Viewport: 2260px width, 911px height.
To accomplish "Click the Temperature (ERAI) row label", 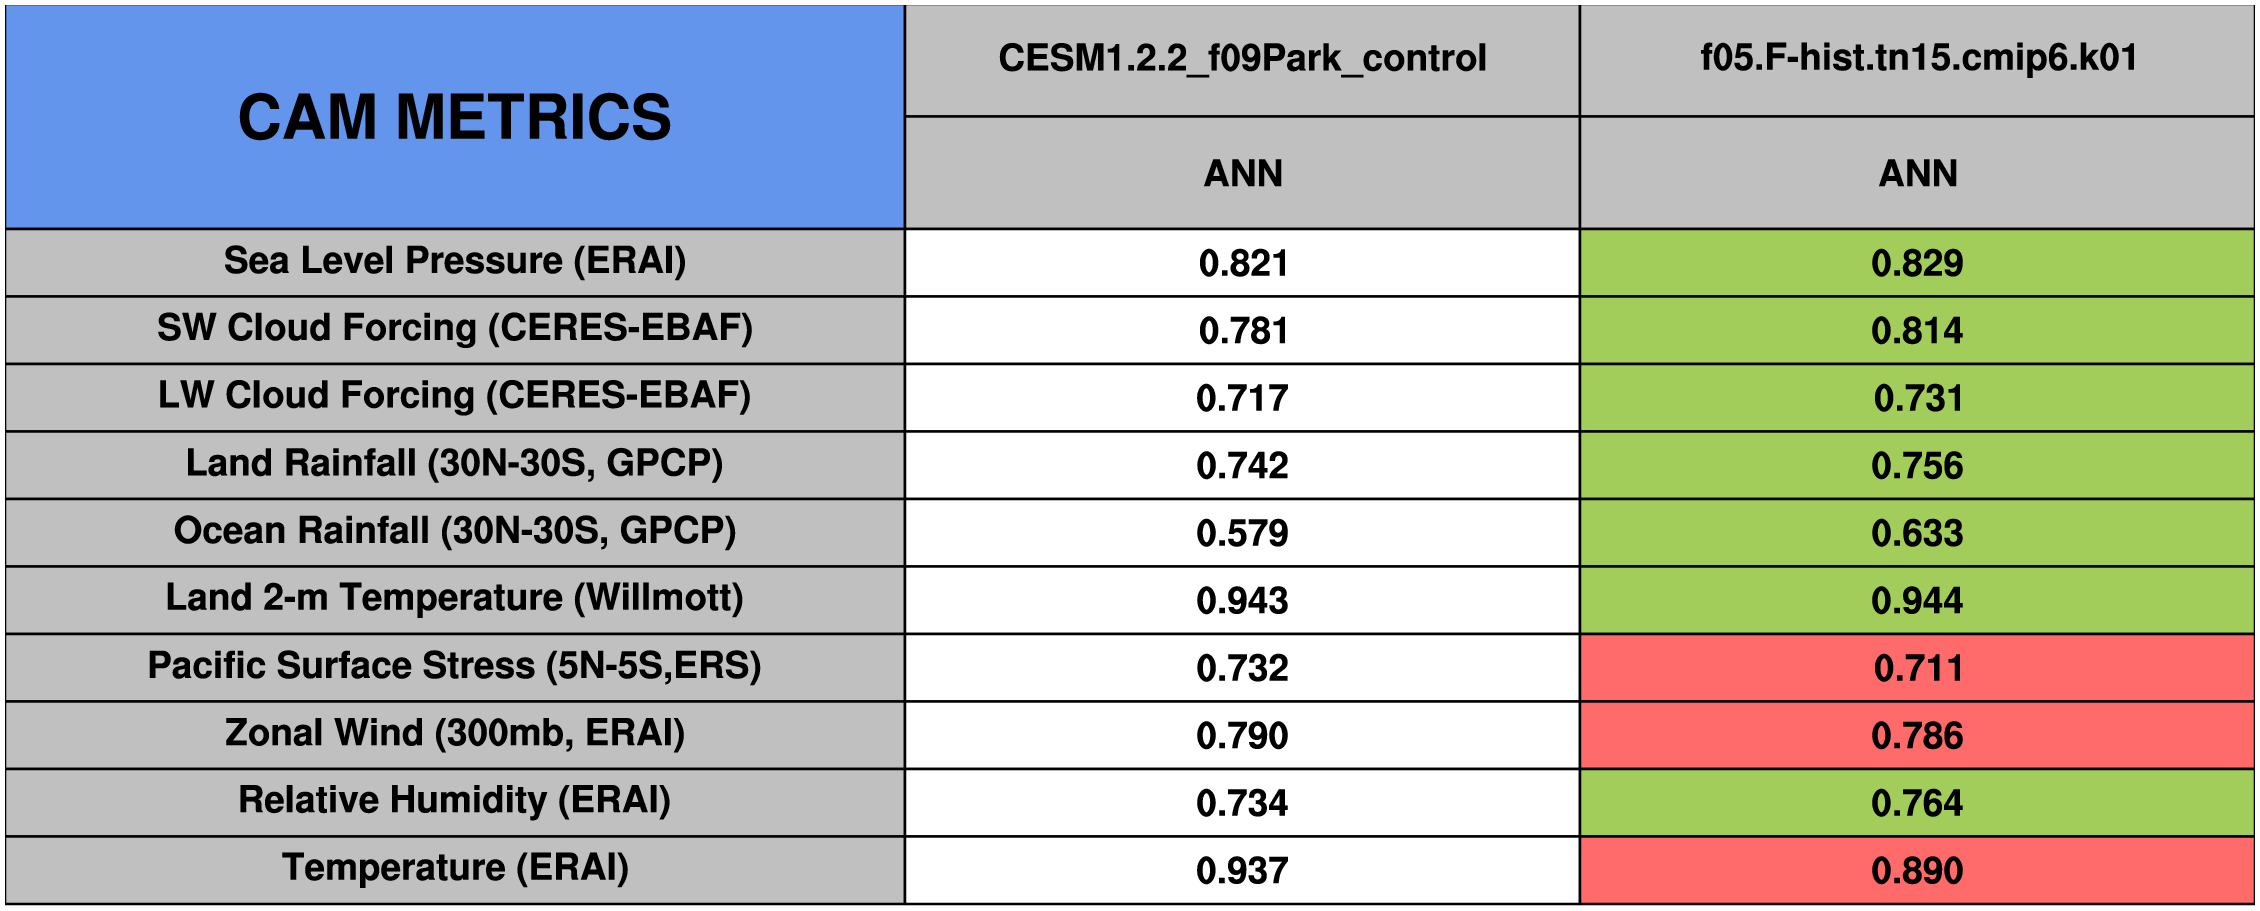I will click(455, 870).
